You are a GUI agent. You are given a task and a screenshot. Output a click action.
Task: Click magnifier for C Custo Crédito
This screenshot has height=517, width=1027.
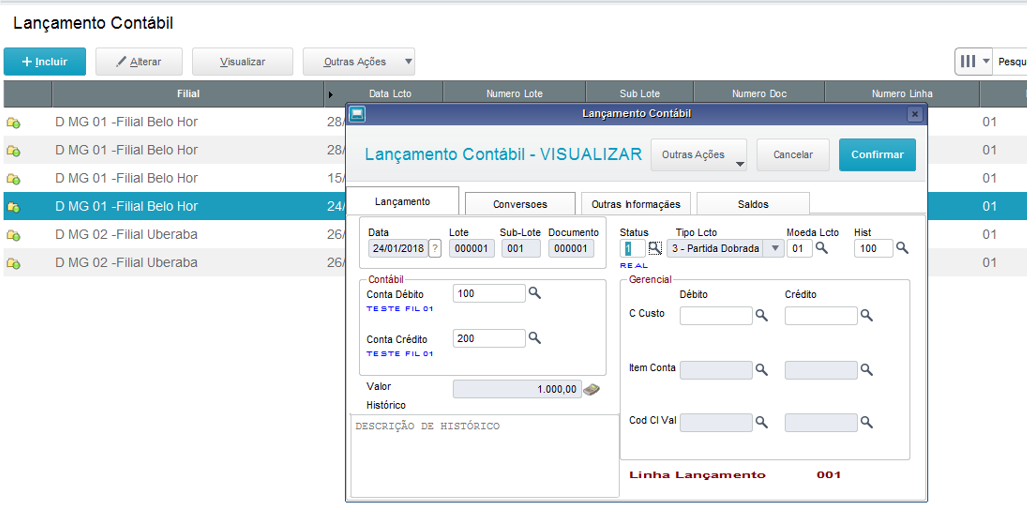pos(867,315)
